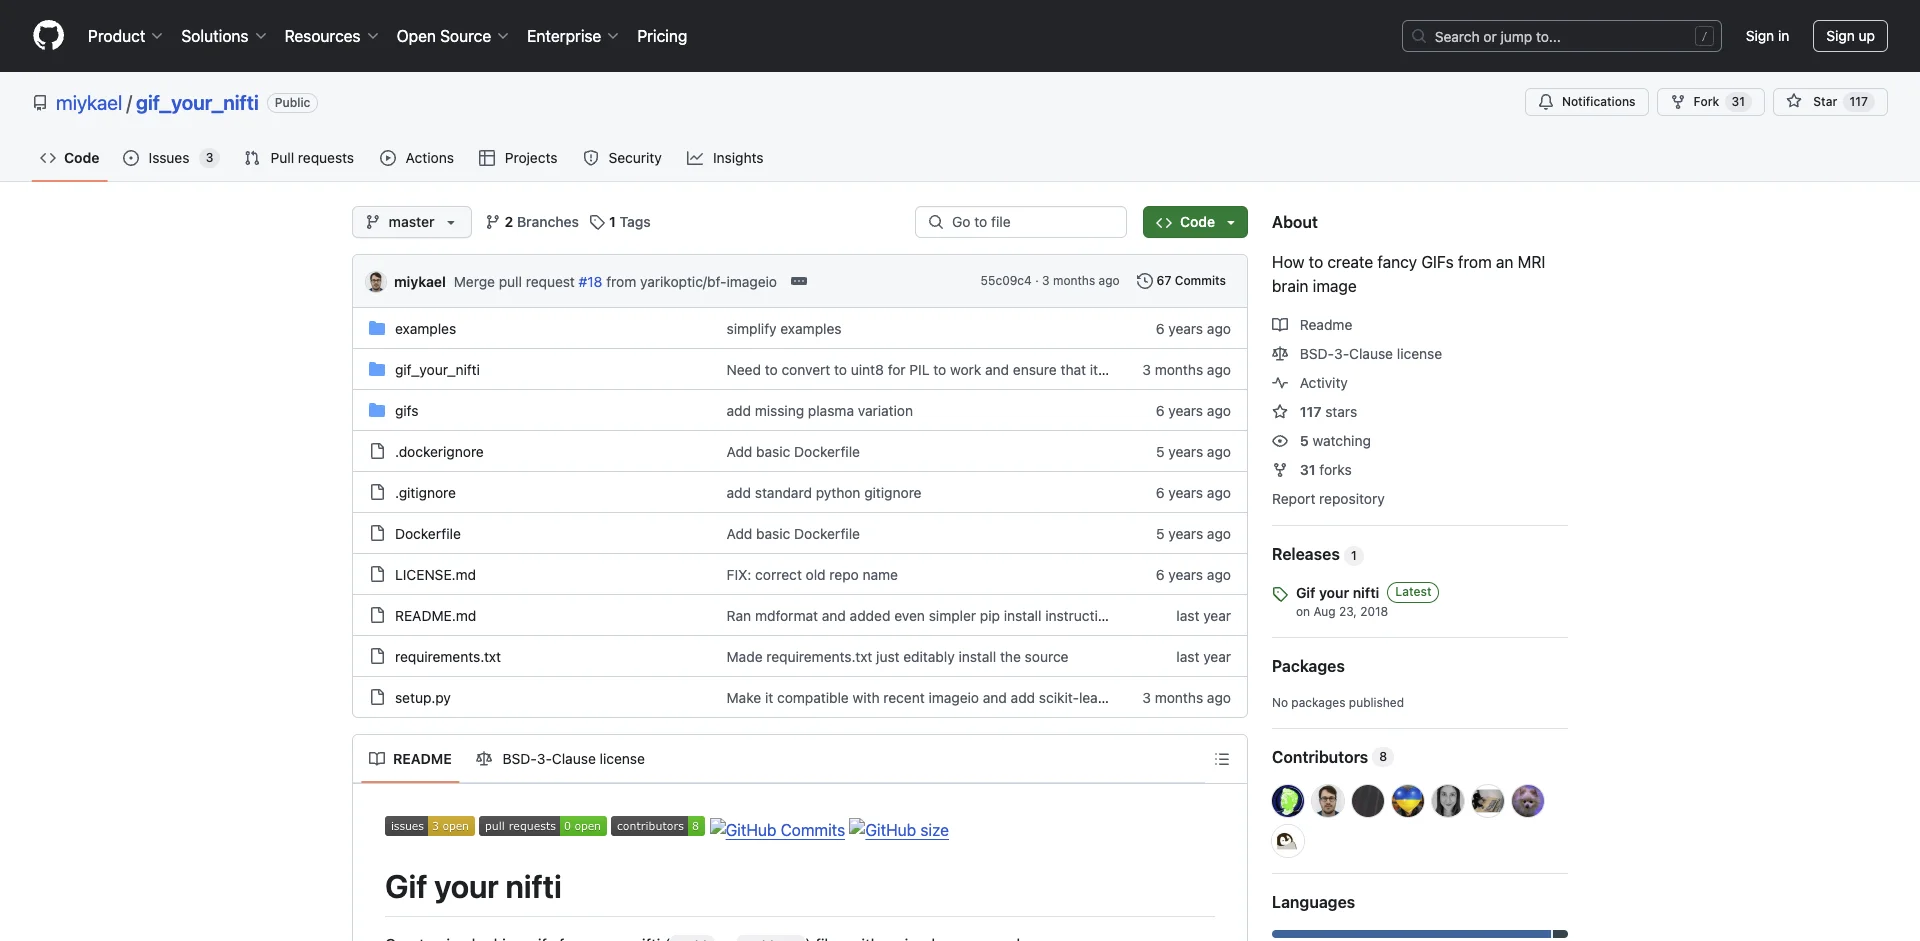
Task: Expand the Product menu
Action: point(125,36)
